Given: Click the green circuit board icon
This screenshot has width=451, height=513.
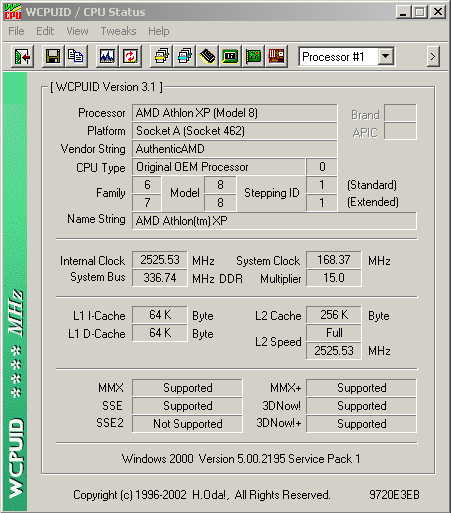Looking at the screenshot, I should (253, 56).
